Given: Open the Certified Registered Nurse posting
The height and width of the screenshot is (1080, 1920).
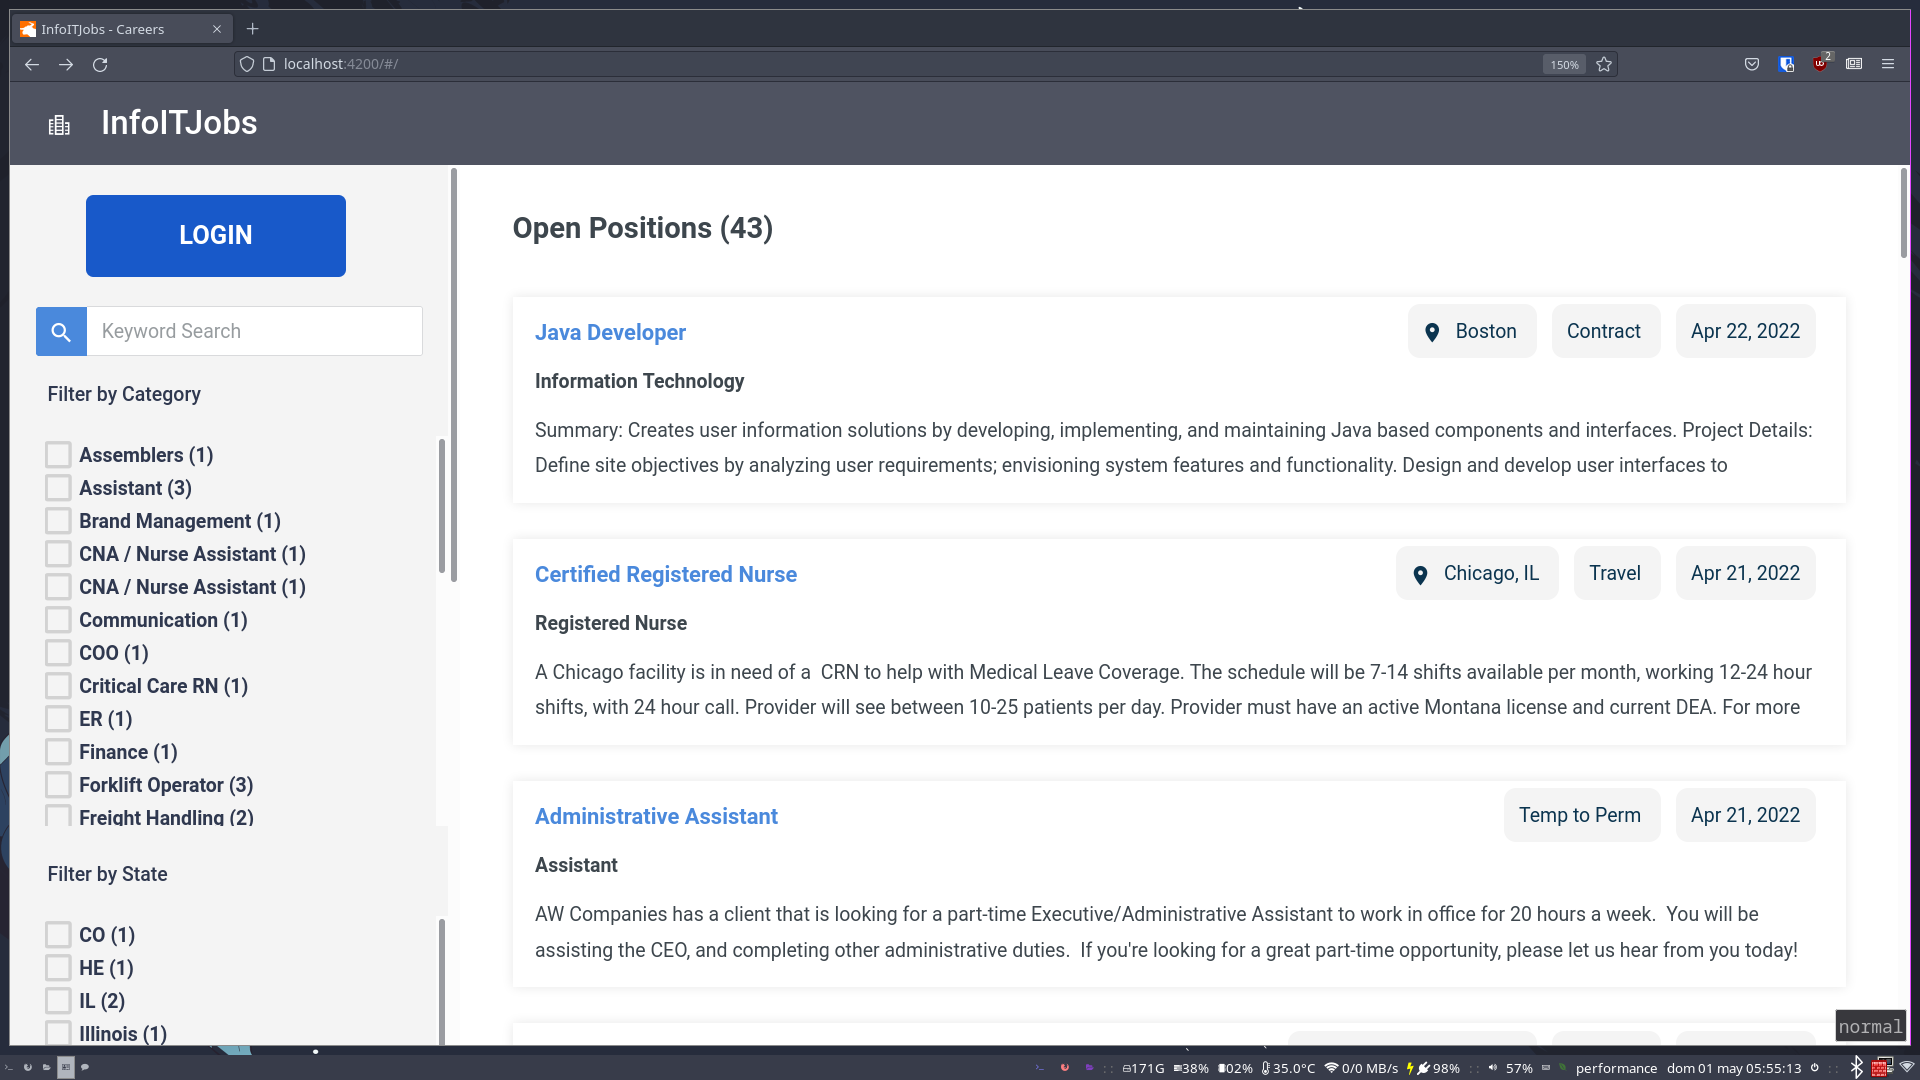Looking at the screenshot, I should coord(665,574).
